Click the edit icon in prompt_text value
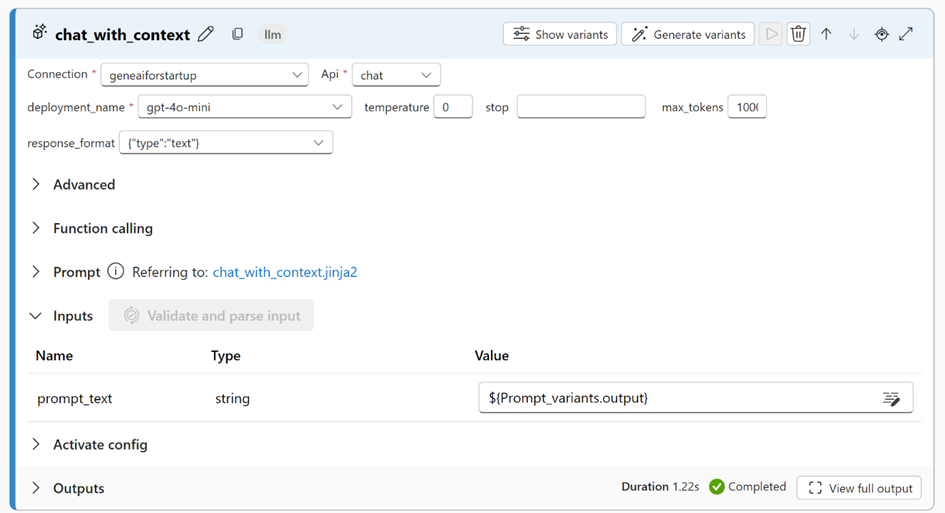The height and width of the screenshot is (513, 945). pyautogui.click(x=891, y=398)
